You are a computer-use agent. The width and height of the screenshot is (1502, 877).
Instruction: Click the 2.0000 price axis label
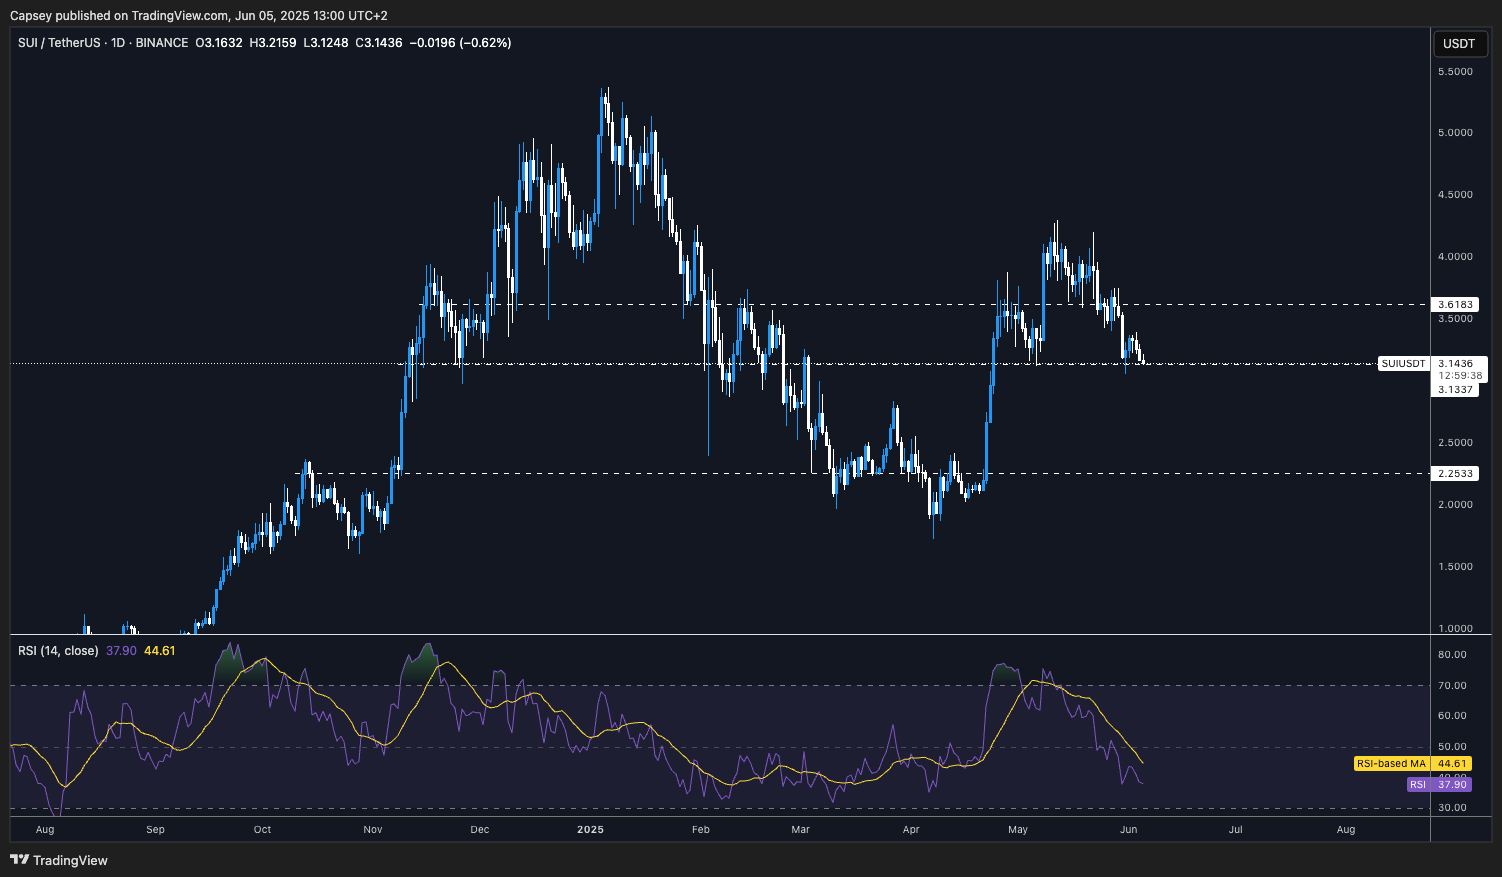click(x=1455, y=505)
